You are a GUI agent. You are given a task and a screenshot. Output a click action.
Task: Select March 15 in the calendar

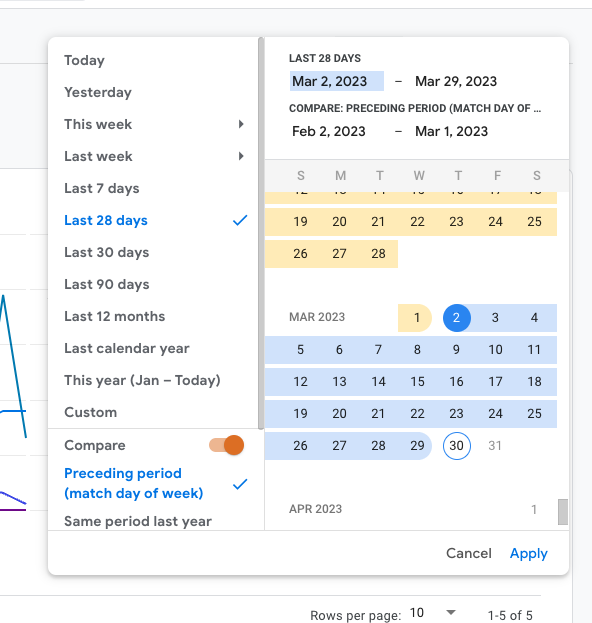pos(417,382)
